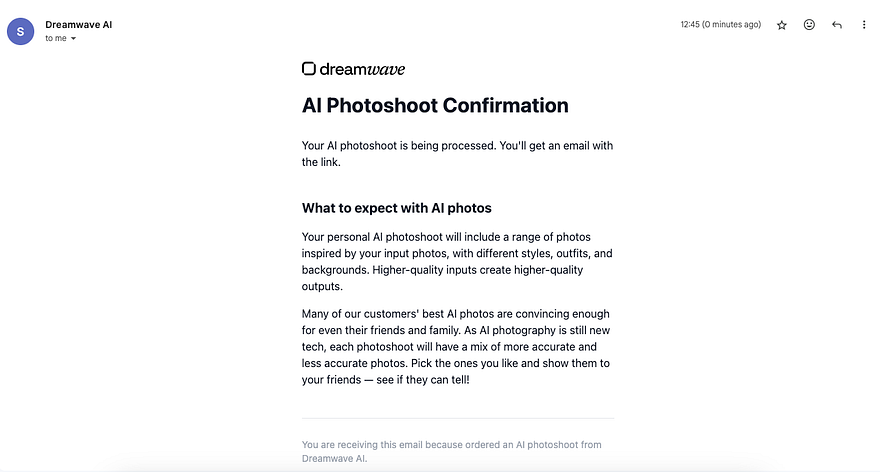Click the 12:45 timestamp
Screen dimensions: 880x472
pyautogui.click(x=690, y=25)
